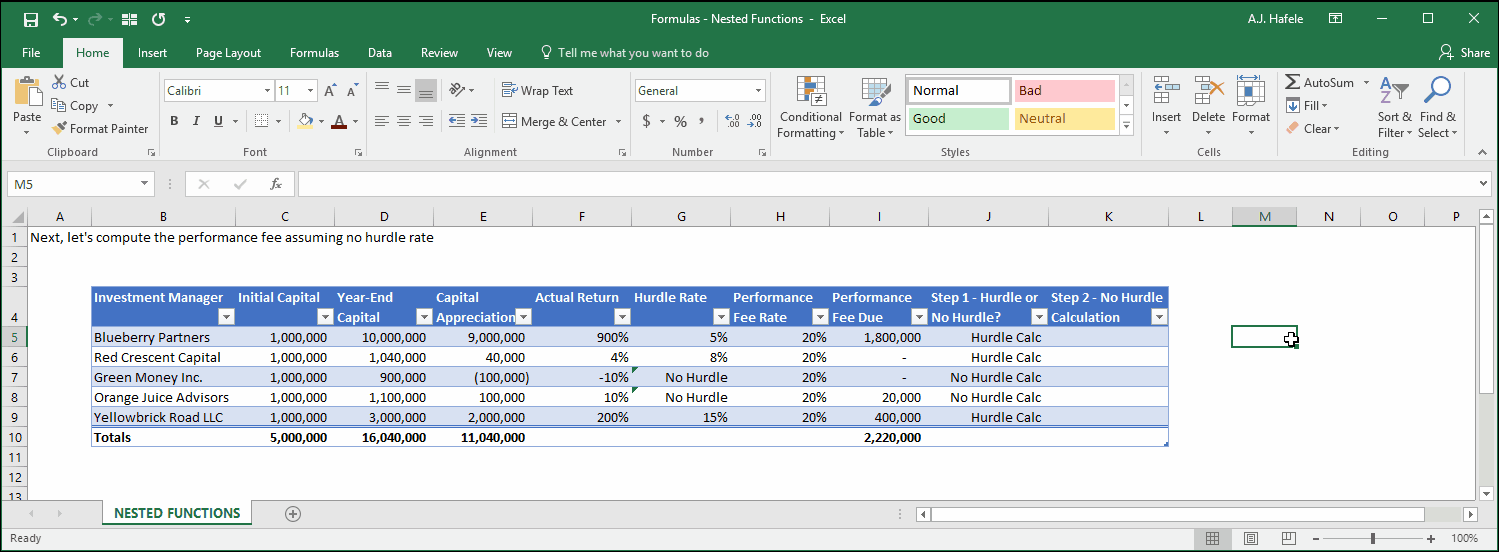The height and width of the screenshot is (552, 1499).
Task: Apply the Borders tool
Action: 261,121
